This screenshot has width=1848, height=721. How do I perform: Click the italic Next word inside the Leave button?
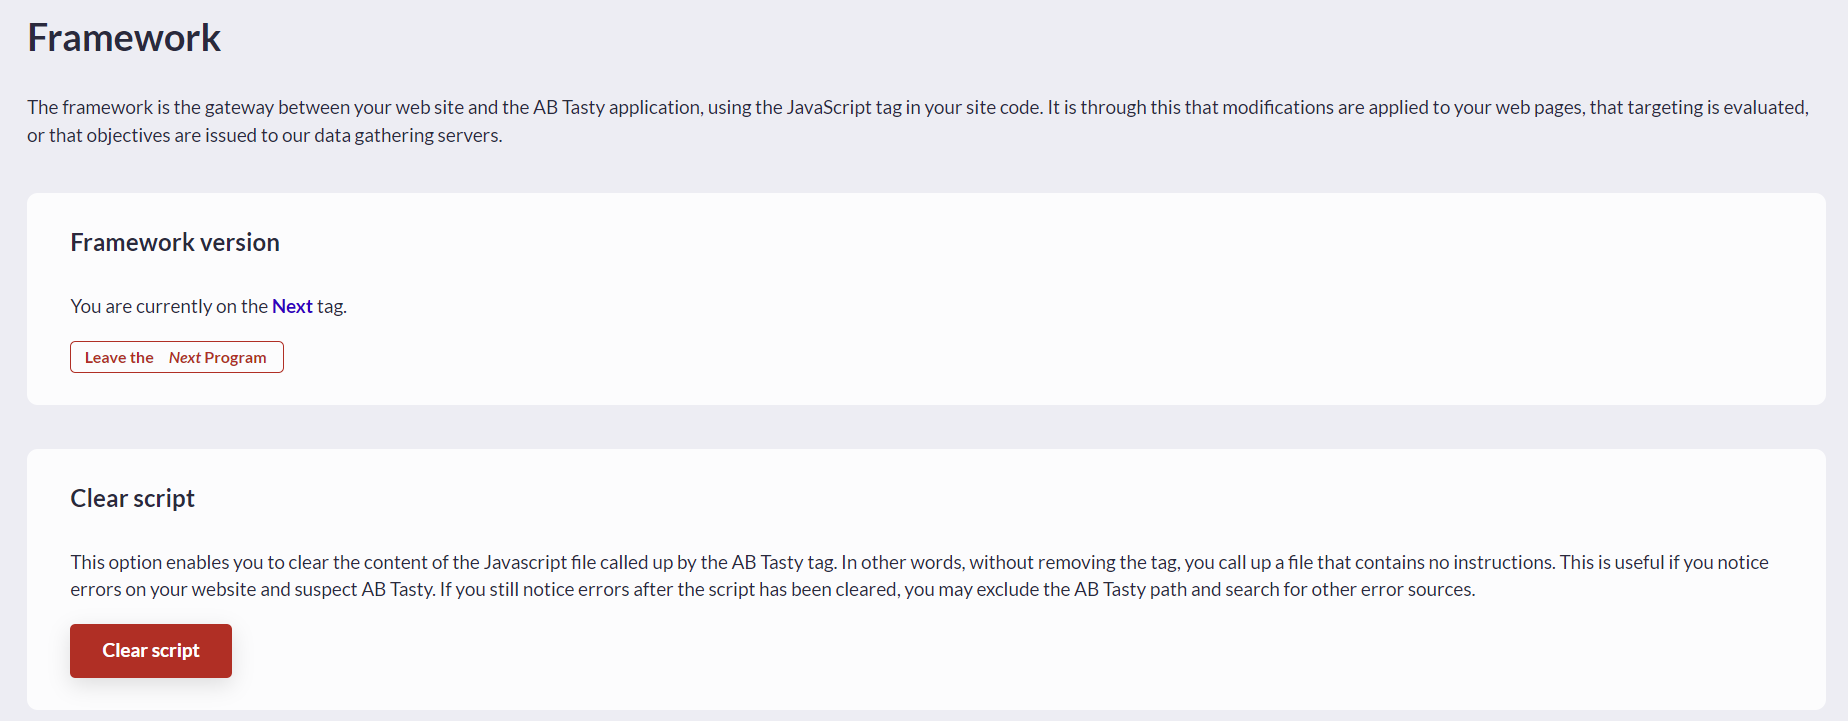[x=184, y=357]
